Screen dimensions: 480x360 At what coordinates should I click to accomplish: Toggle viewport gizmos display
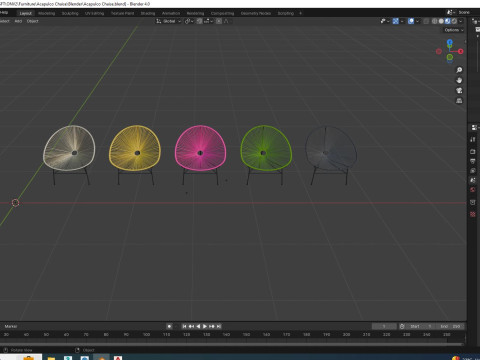[x=396, y=21]
